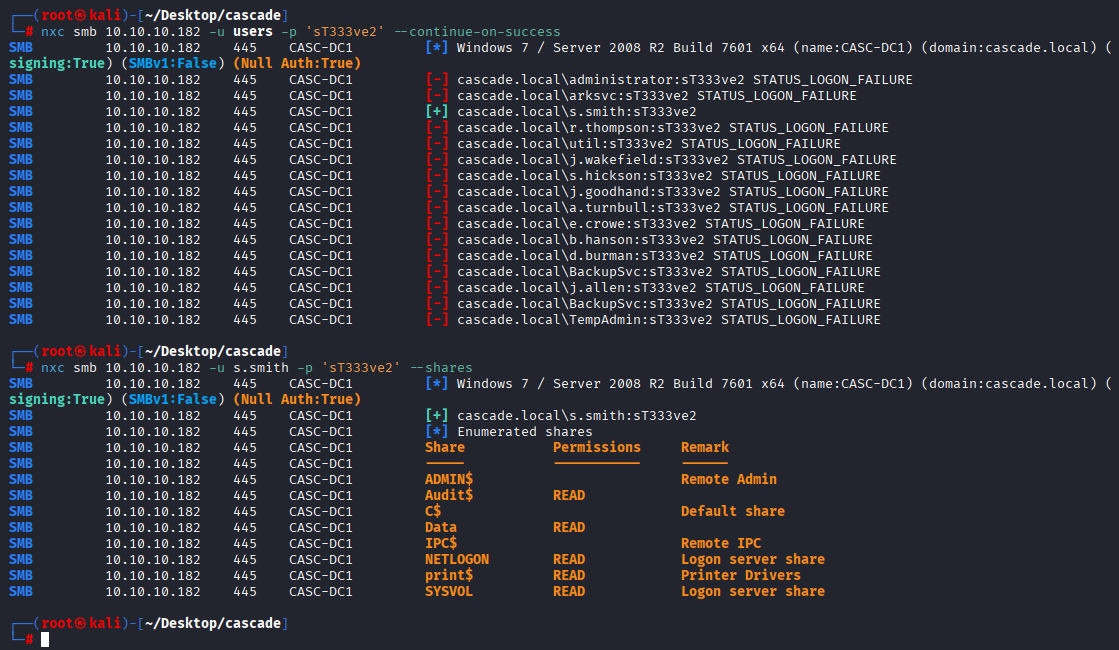
Task: Click the 'Remote Admin' remark
Action: point(729,479)
